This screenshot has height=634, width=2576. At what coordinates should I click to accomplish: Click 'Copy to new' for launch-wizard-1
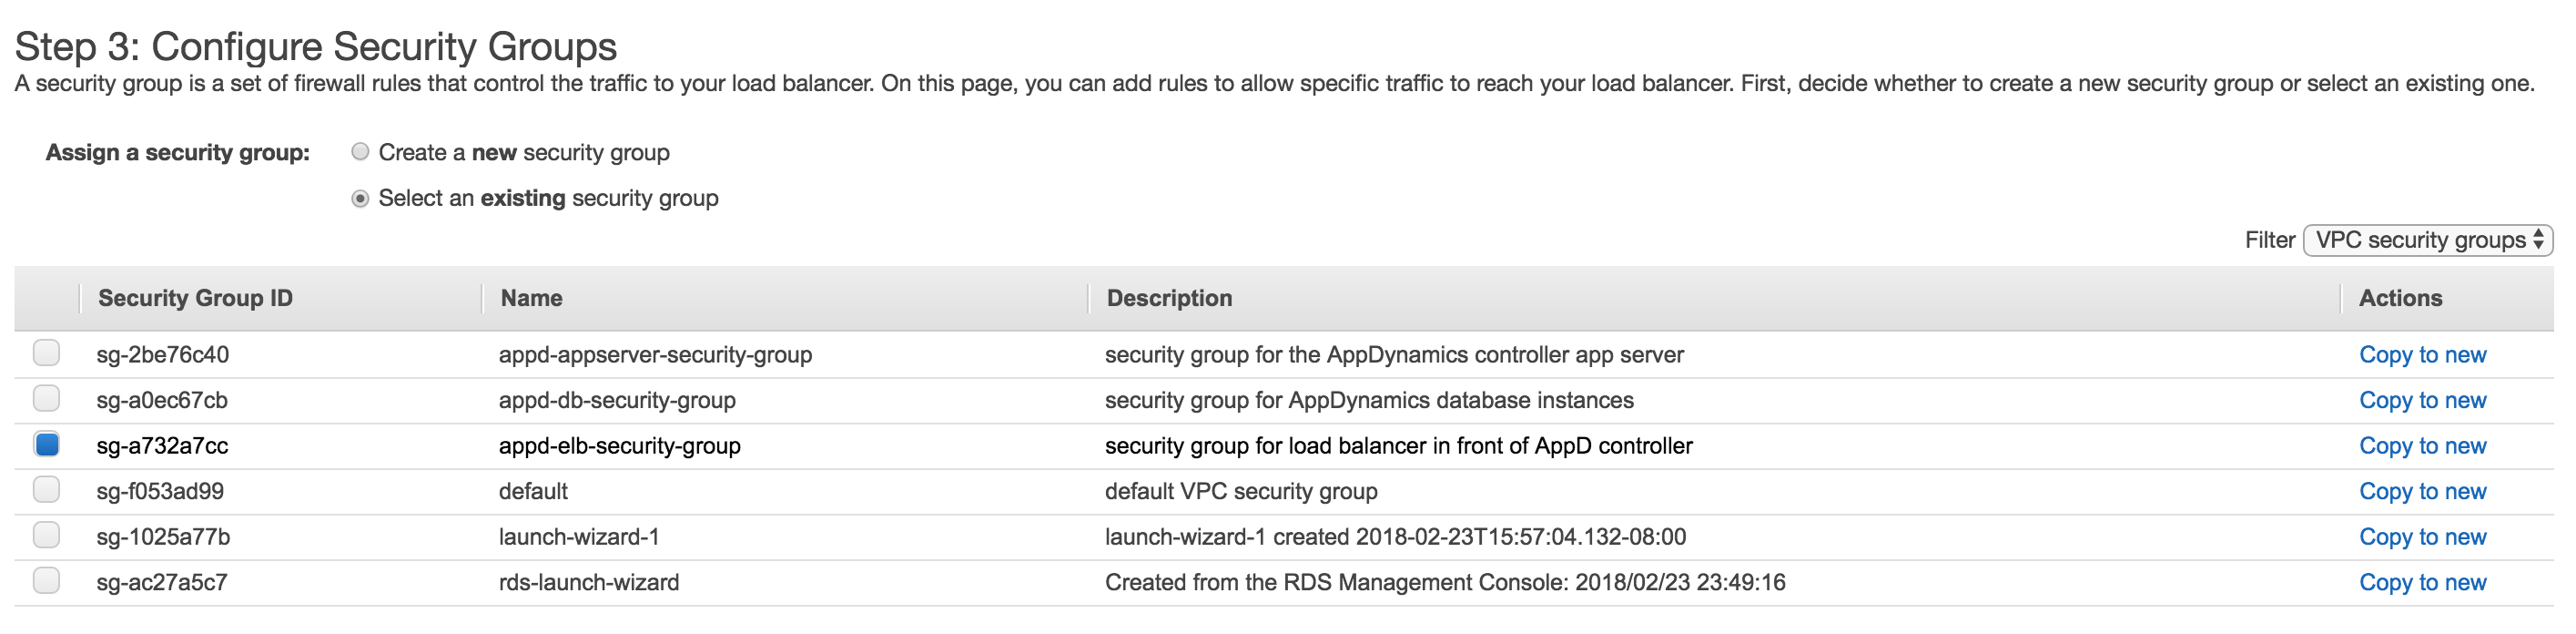coord(2422,537)
